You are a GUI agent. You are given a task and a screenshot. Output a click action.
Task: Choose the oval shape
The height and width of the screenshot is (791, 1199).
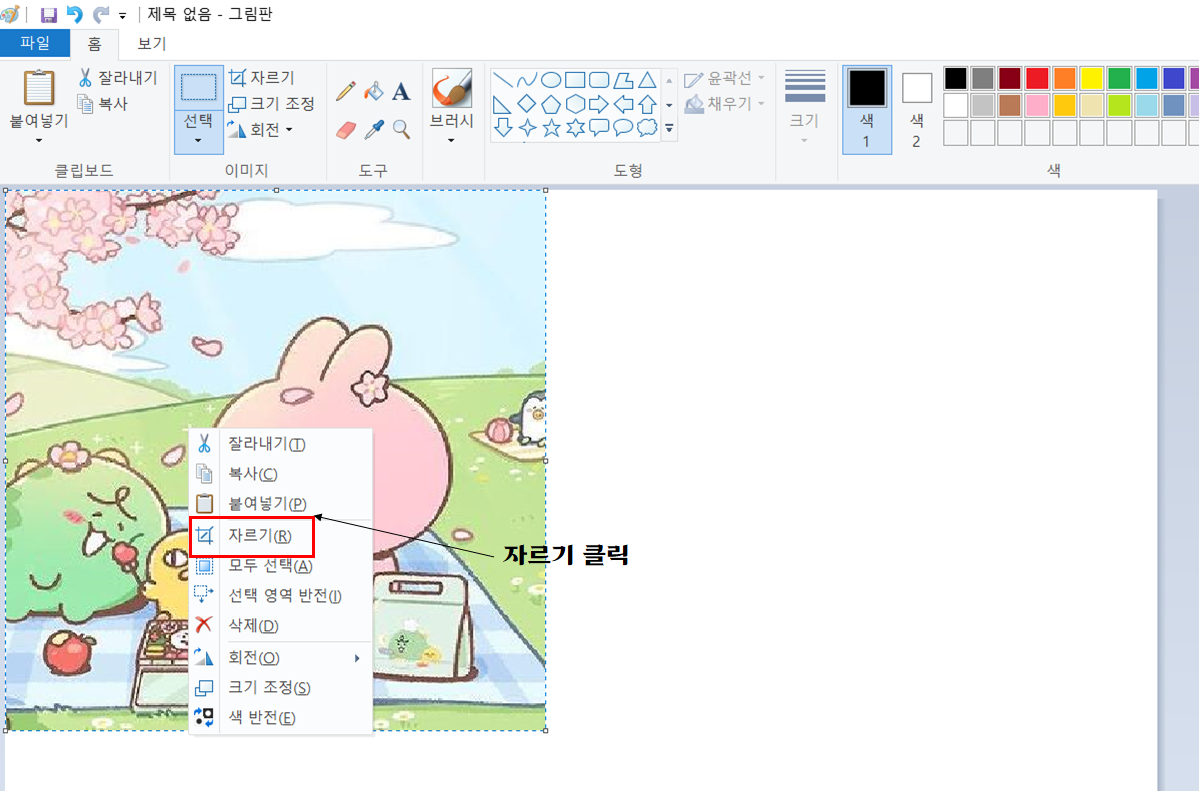coord(551,80)
